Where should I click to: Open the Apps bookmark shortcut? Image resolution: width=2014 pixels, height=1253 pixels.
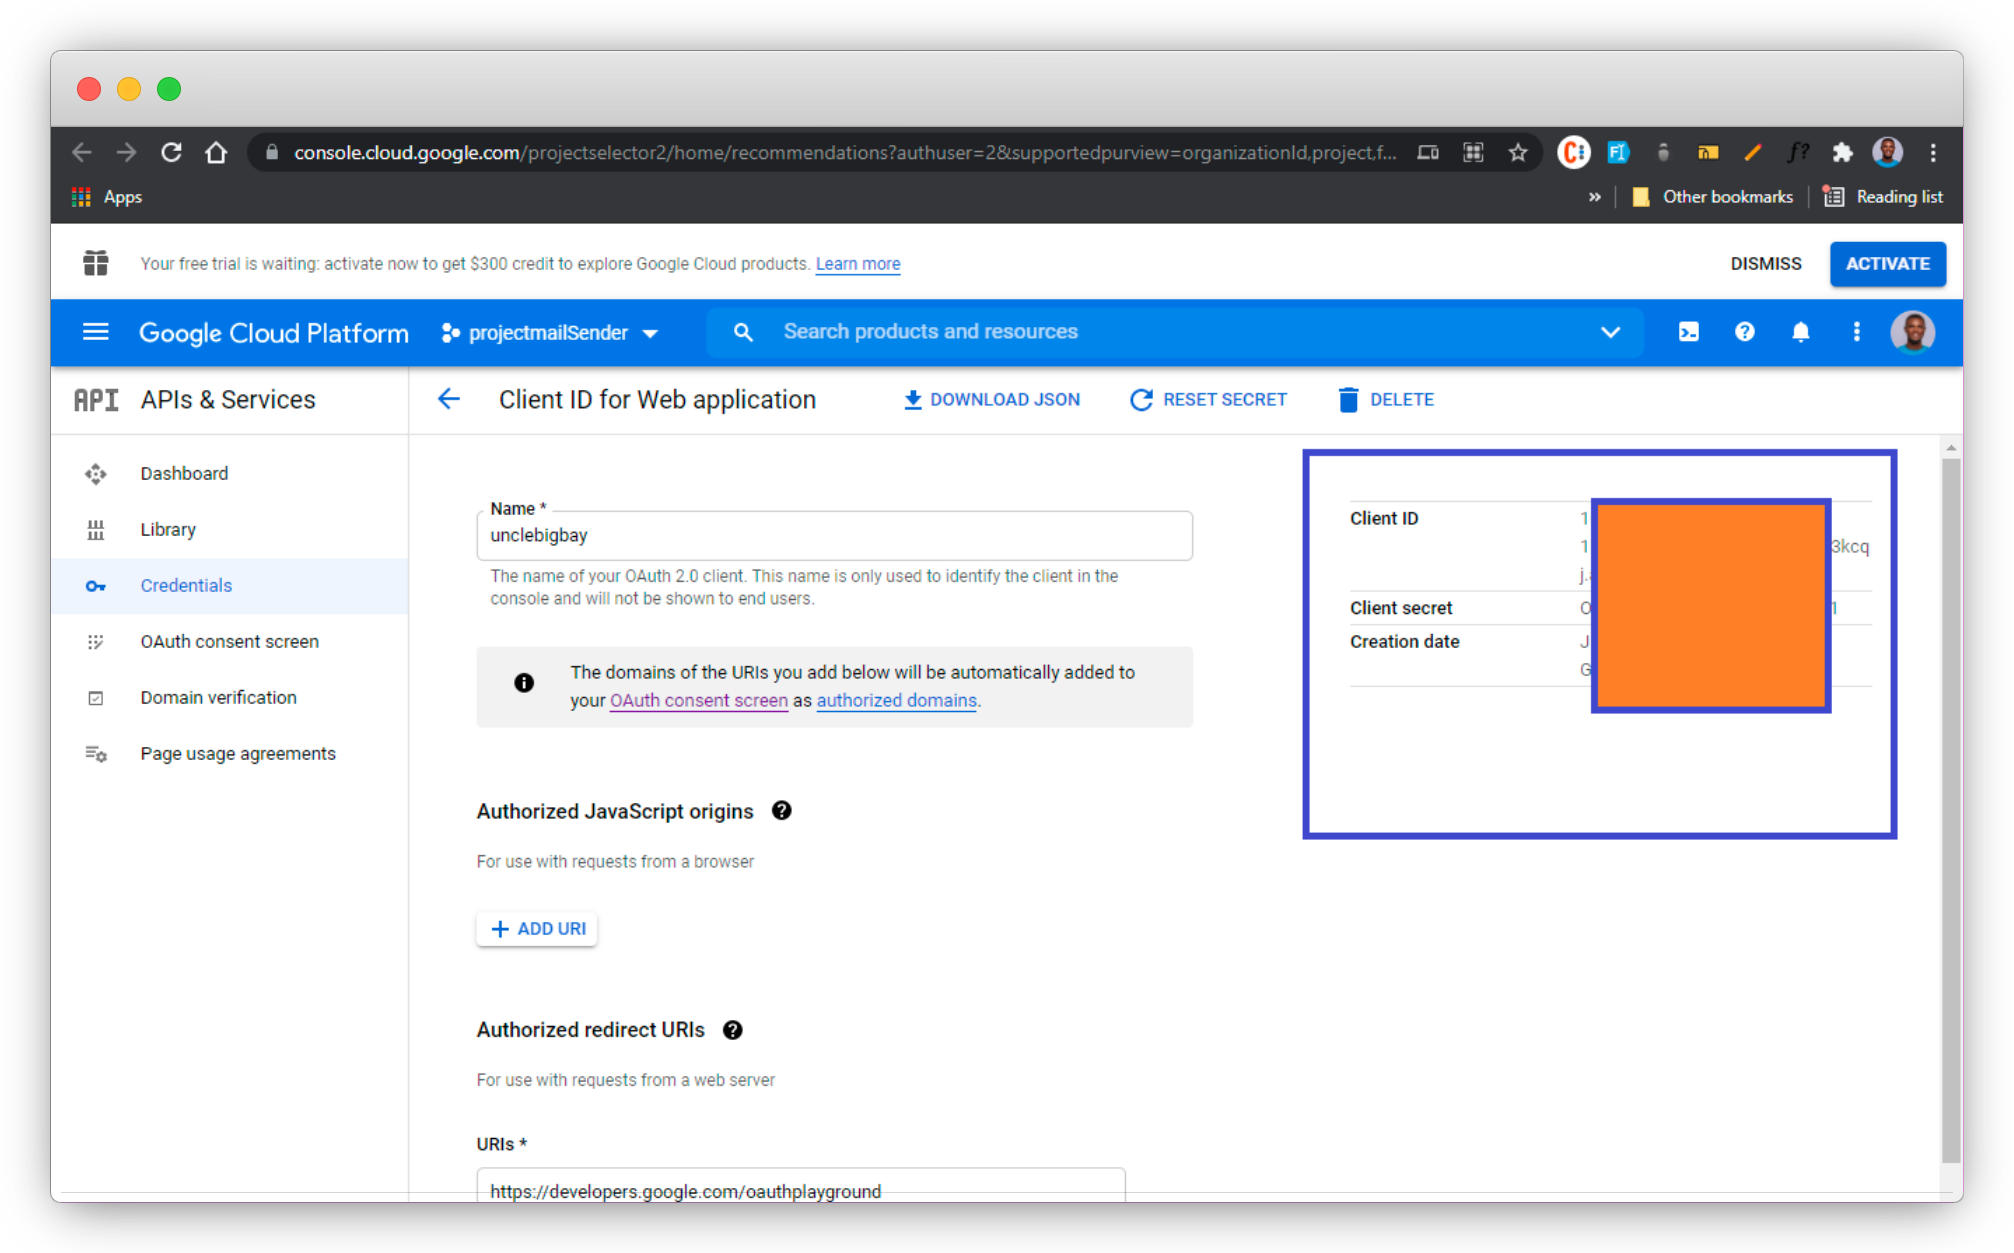(x=107, y=197)
